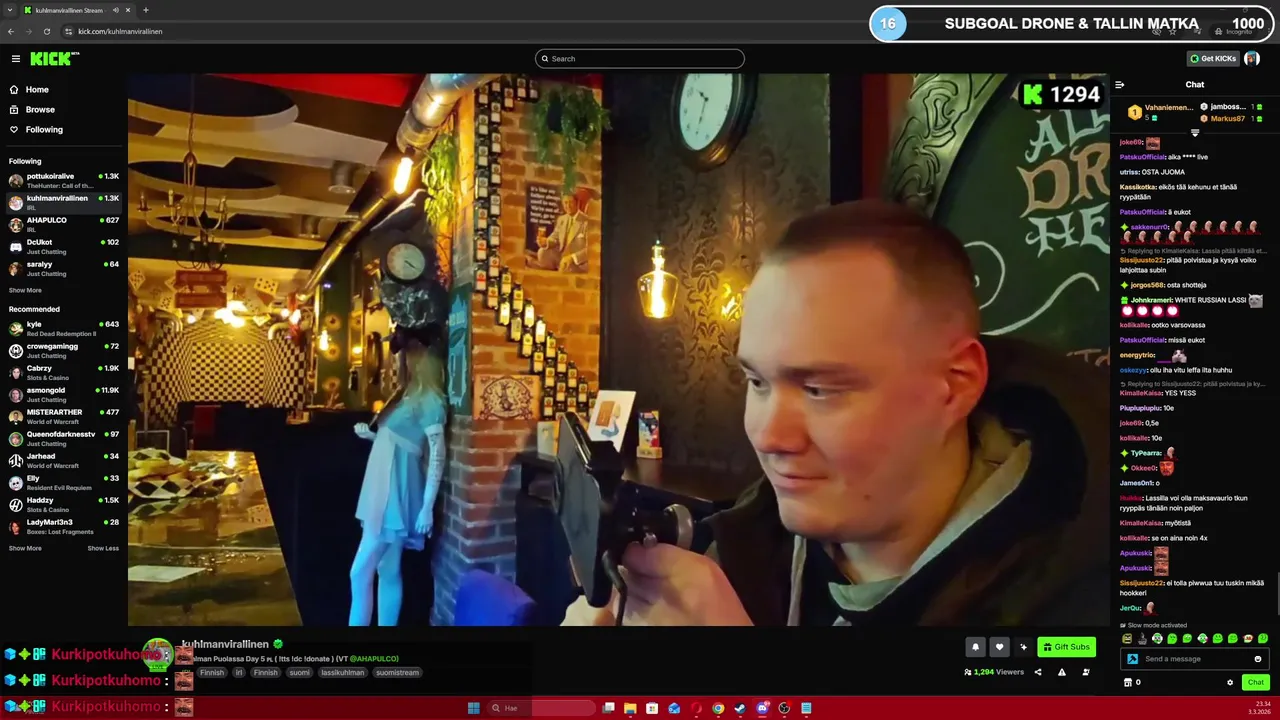Open Browse in sidebar
The height and width of the screenshot is (720, 1280).
click(x=40, y=110)
